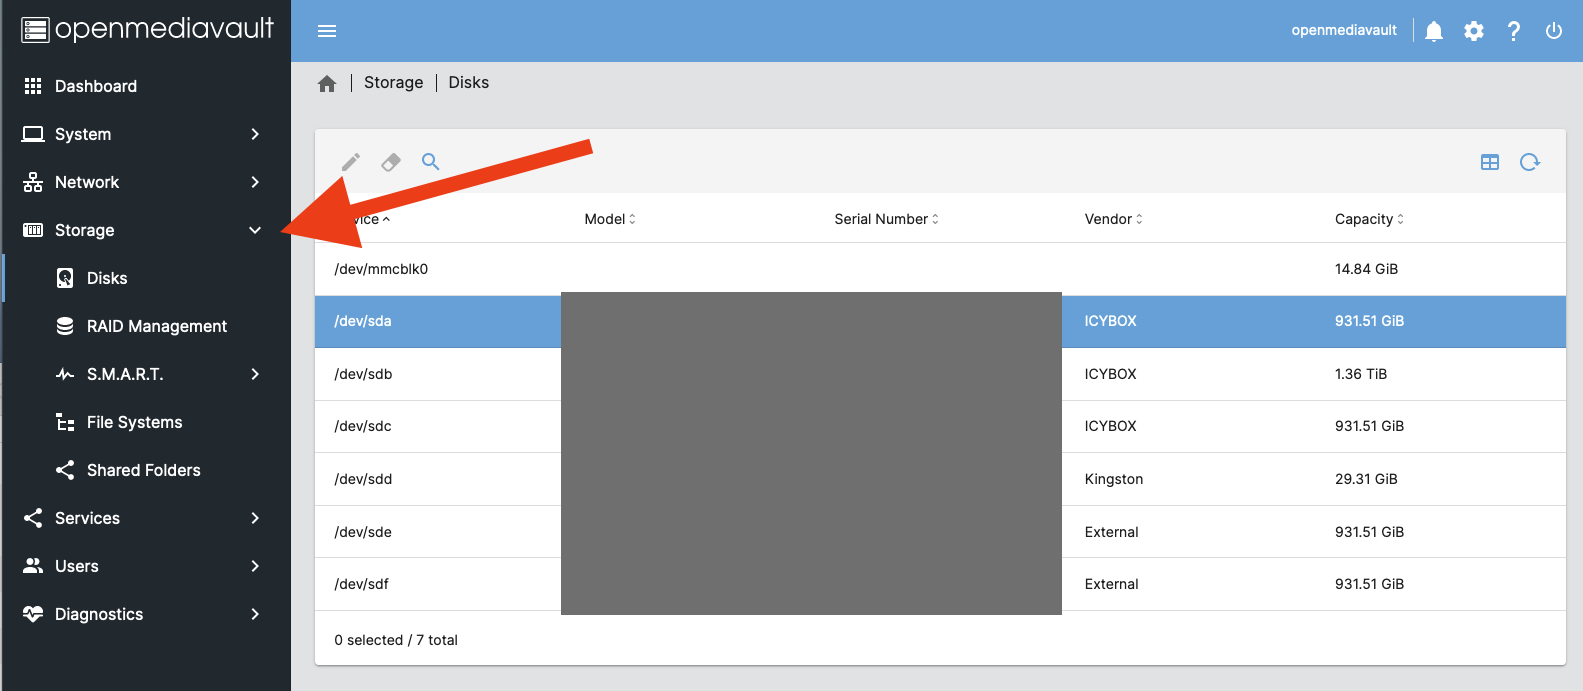This screenshot has width=1583, height=691.
Task: Select the /dev/sdb device cell
Action: point(363,374)
